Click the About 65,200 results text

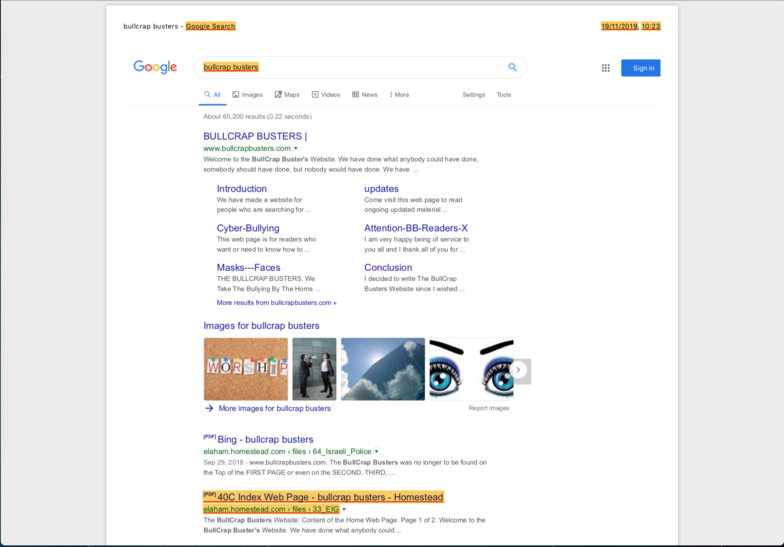tap(258, 116)
